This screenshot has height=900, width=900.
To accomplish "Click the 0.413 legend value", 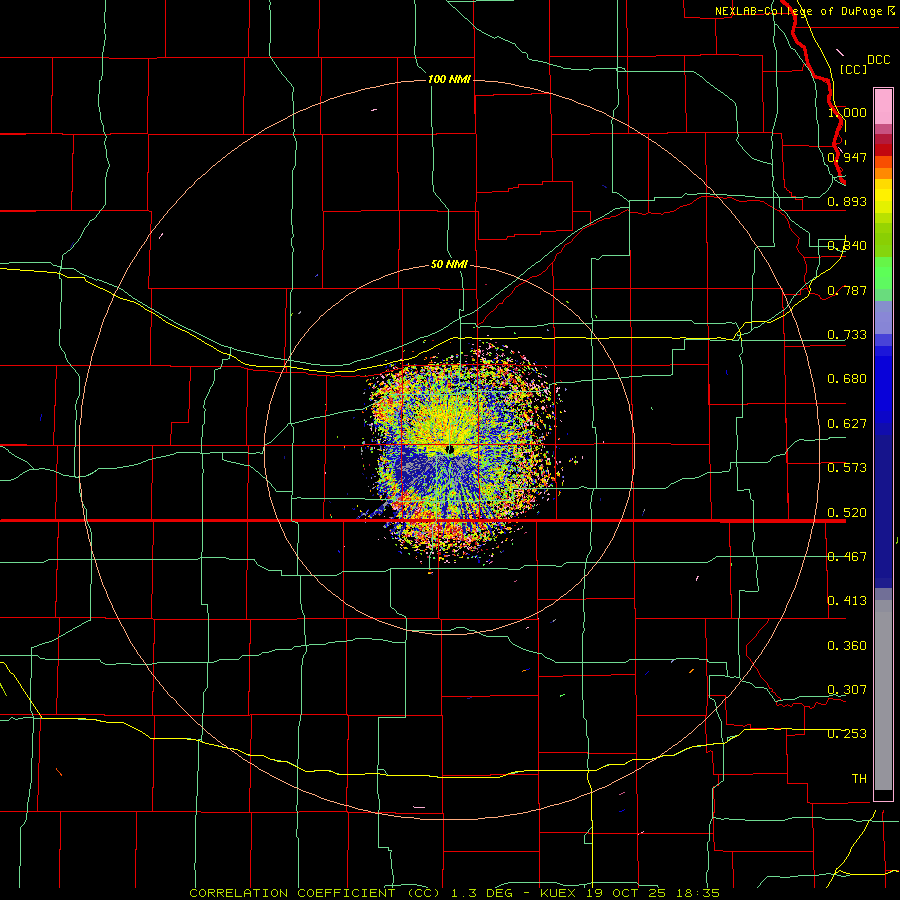I will click(847, 601).
